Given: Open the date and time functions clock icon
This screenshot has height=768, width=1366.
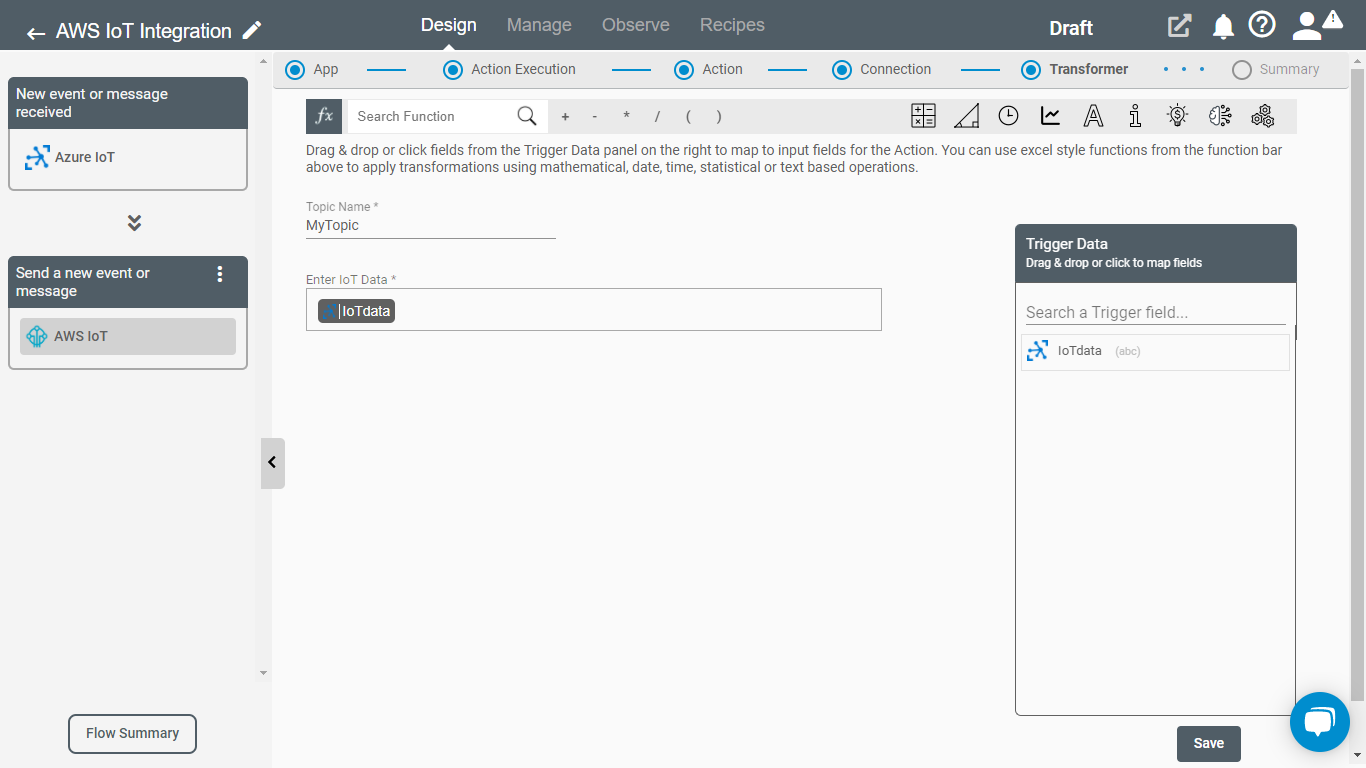Looking at the screenshot, I should 1008,116.
